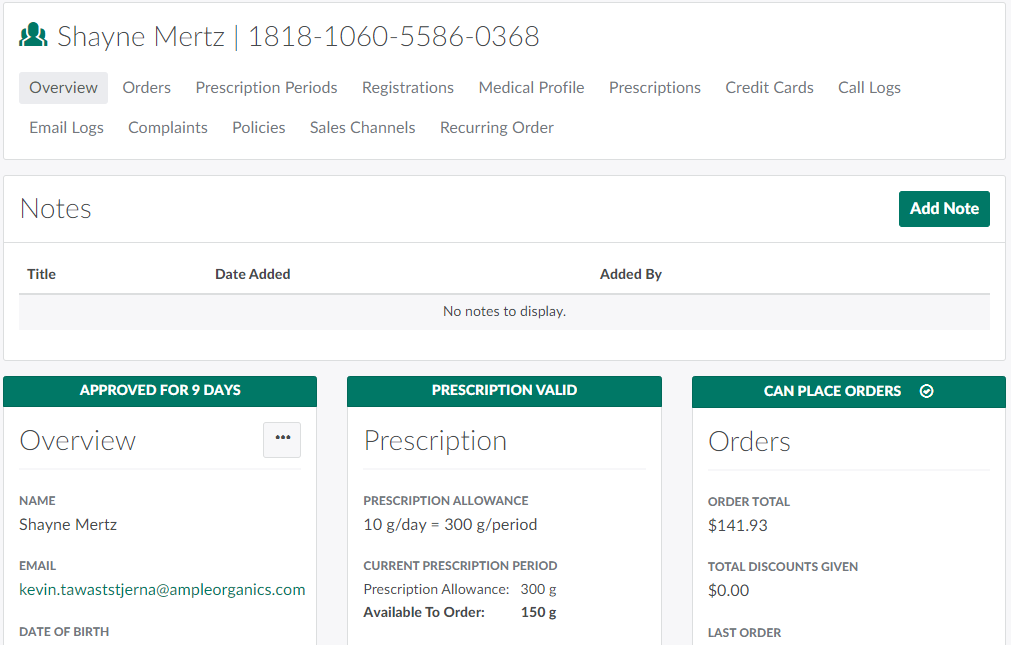The image size is (1011, 645).
Task: Open the Call Logs tab
Action: [869, 88]
